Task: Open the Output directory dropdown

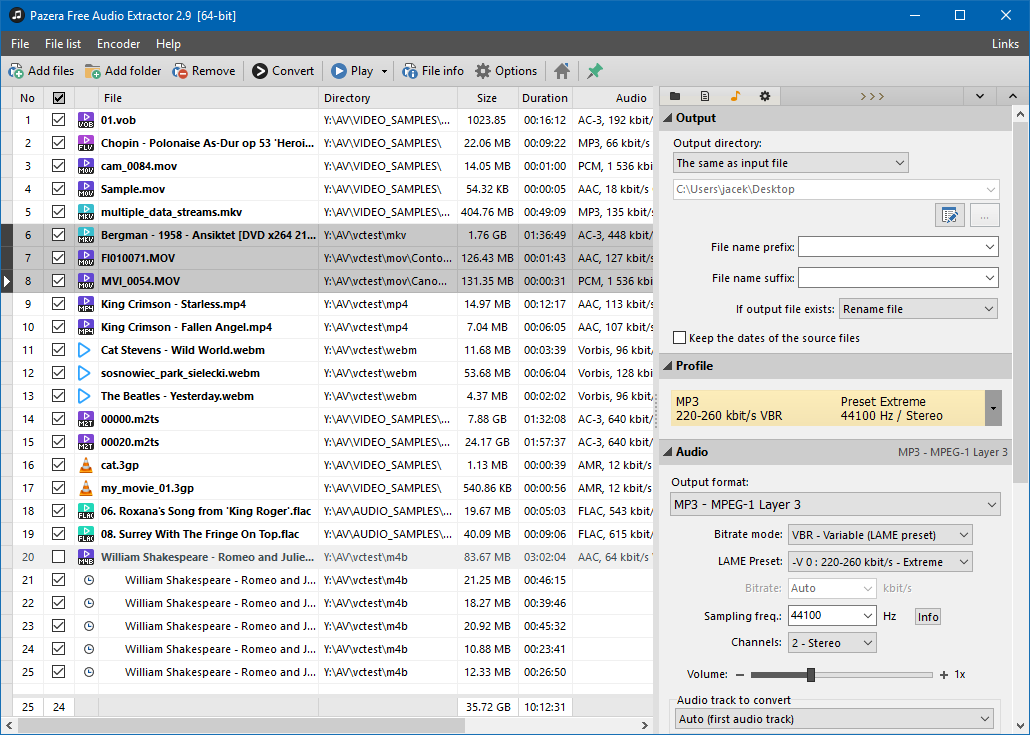Action: point(791,163)
